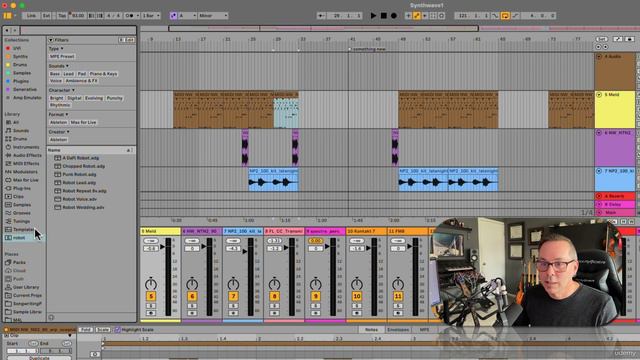Open the root note A dropdown

tap(187, 16)
